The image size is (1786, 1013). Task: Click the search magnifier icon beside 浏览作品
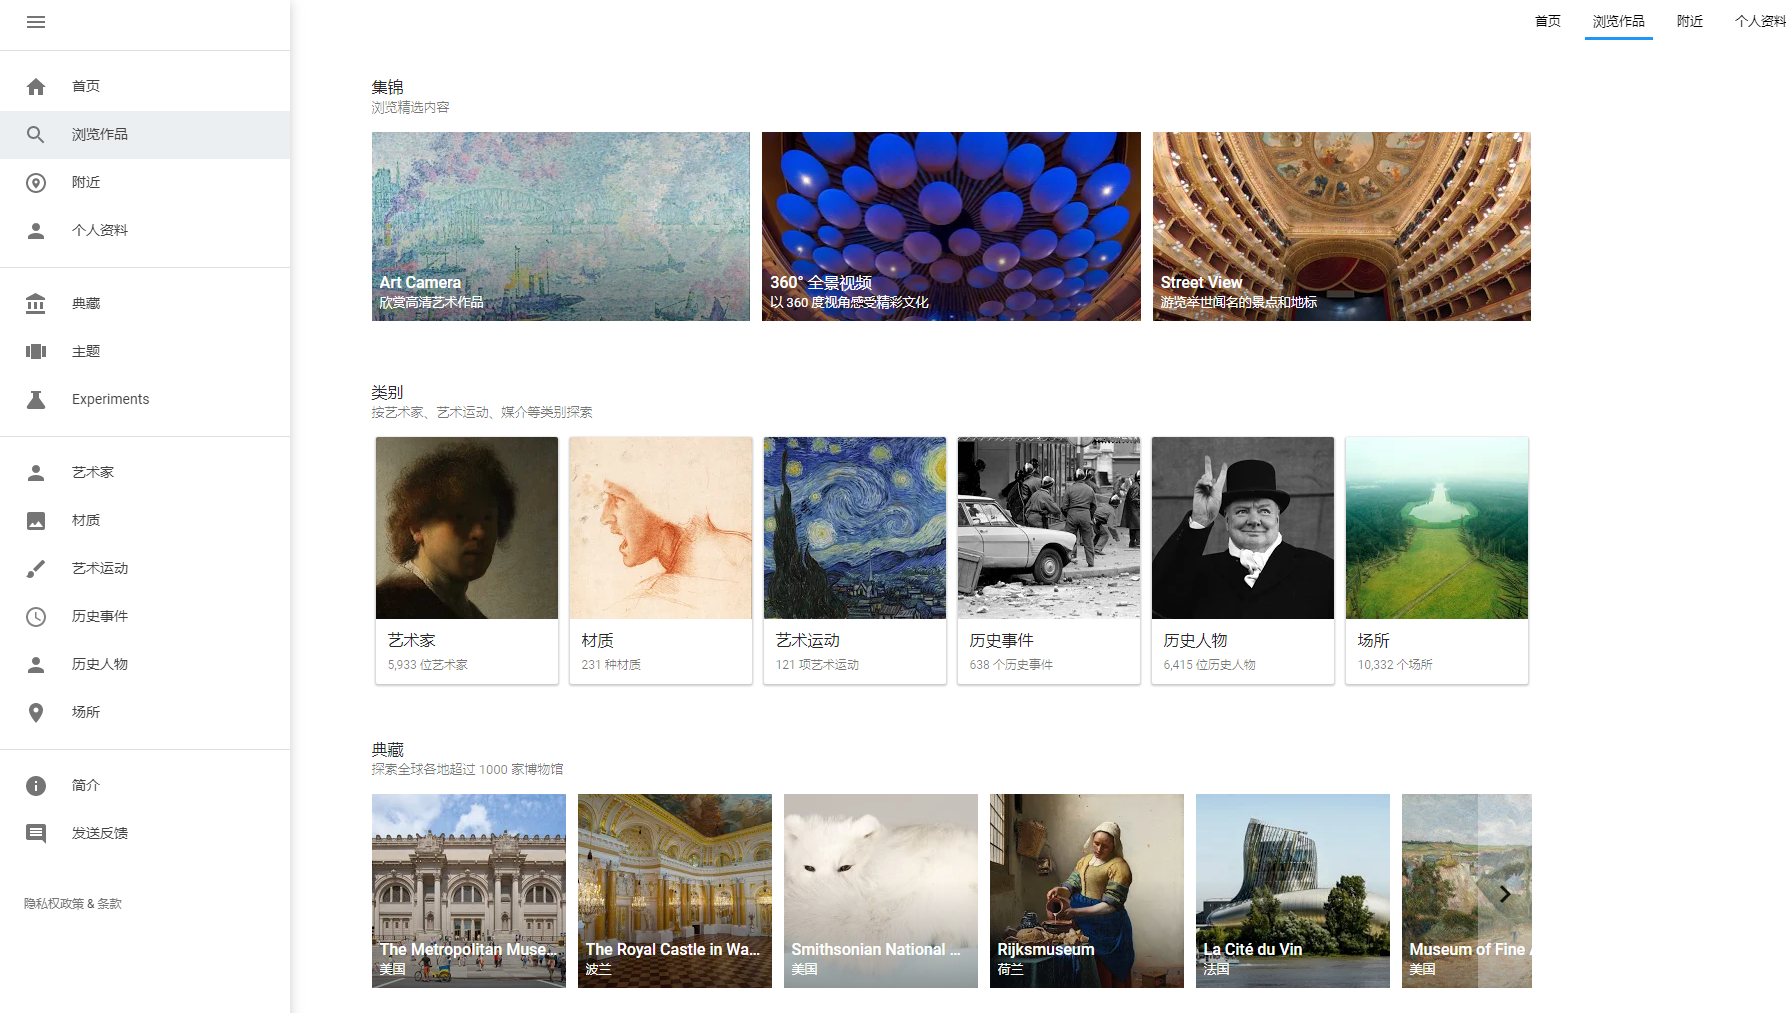coord(36,134)
